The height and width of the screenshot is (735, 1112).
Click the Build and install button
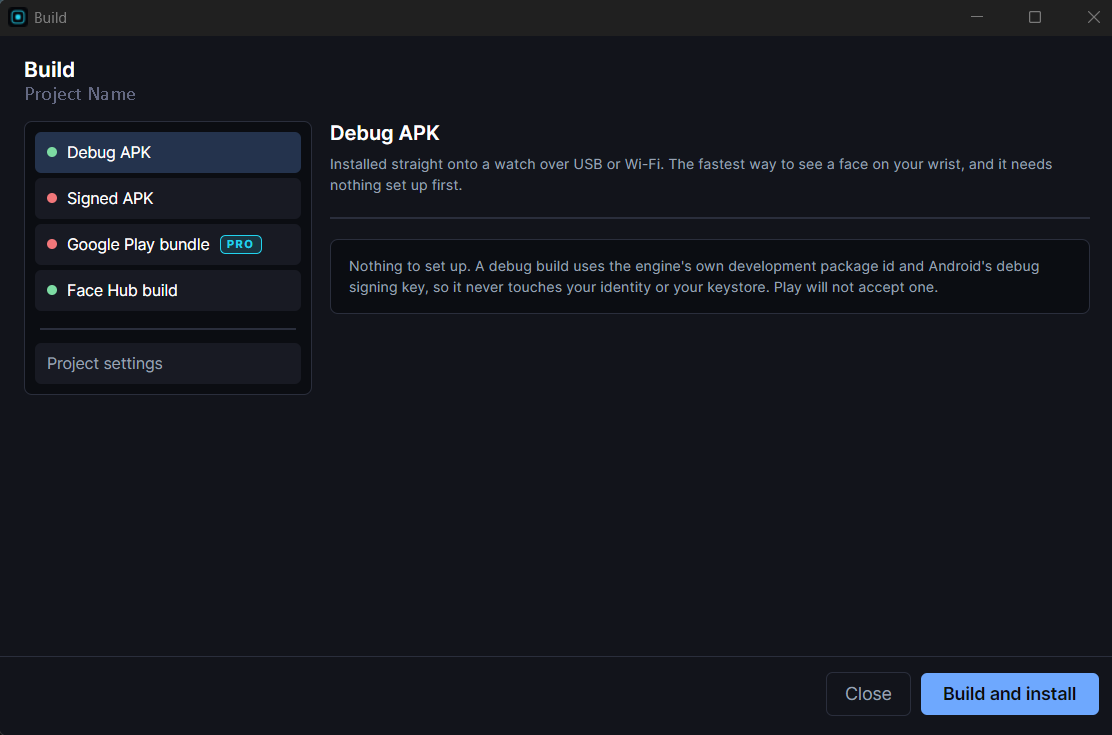click(1009, 694)
